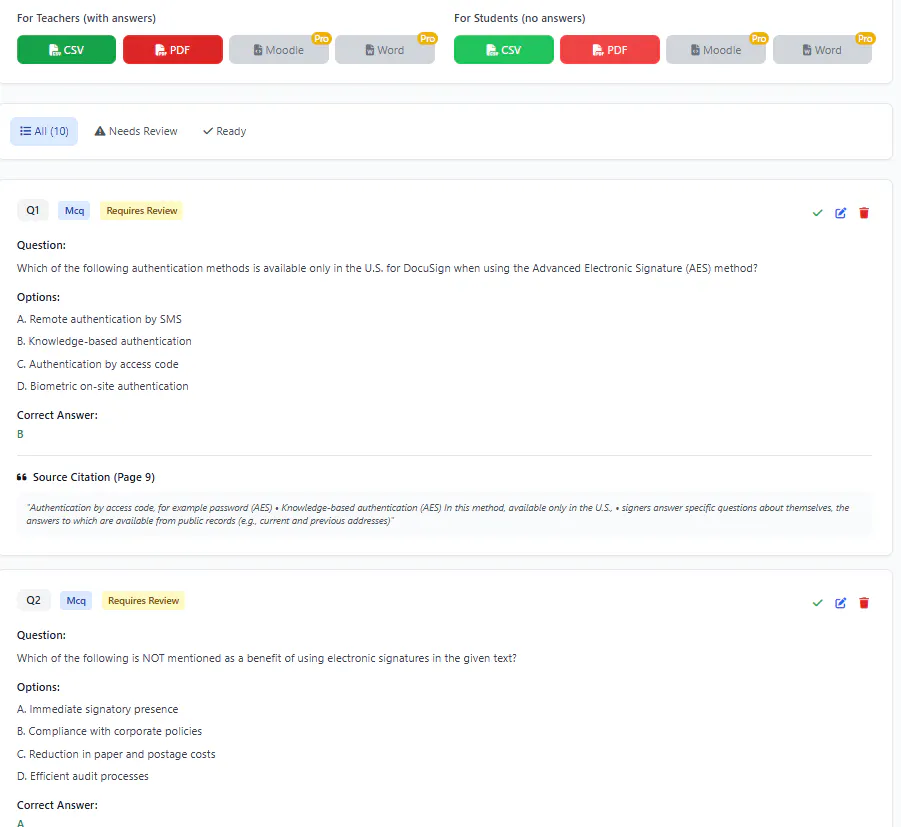Click the teachers' Word export button
Screen dimensions: 901x827
pos(385,49)
